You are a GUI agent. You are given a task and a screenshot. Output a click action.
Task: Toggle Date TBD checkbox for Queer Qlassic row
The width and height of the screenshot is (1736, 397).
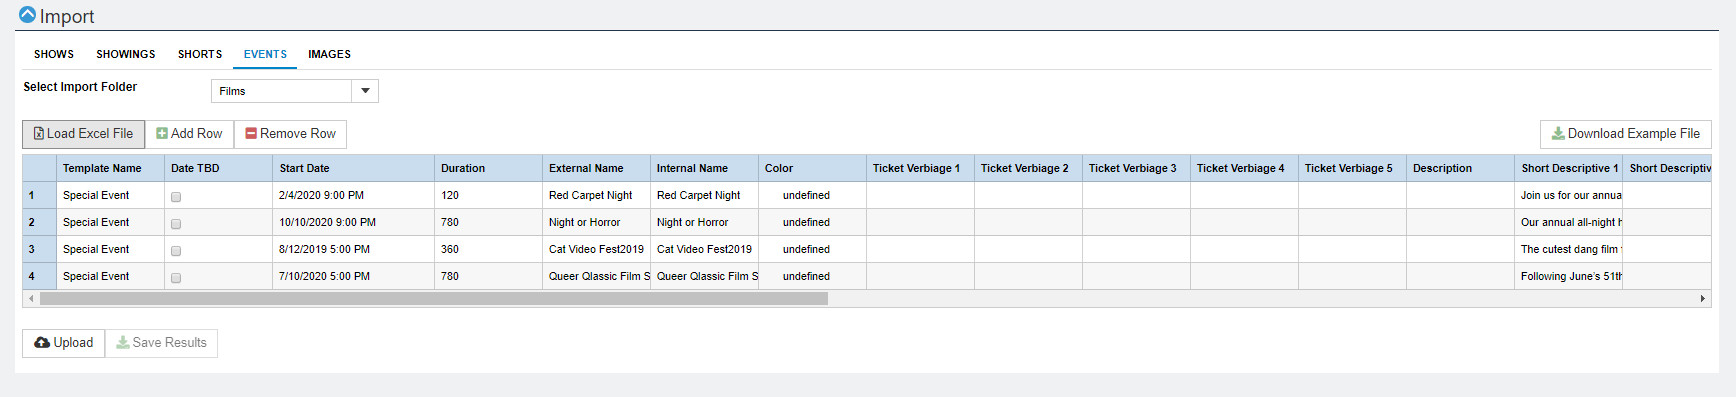[x=176, y=278]
